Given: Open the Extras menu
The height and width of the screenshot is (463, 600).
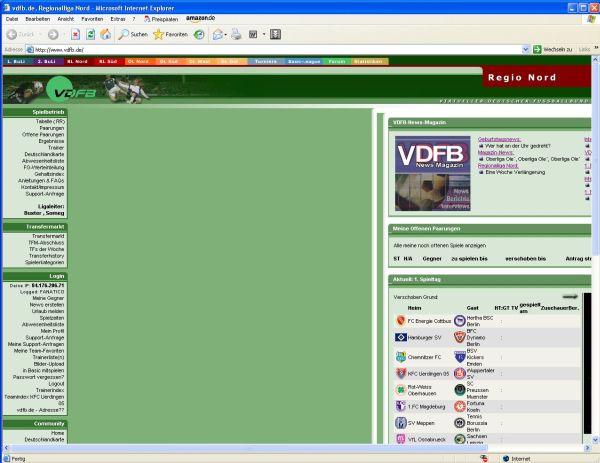Looking at the screenshot, I should point(117,18).
